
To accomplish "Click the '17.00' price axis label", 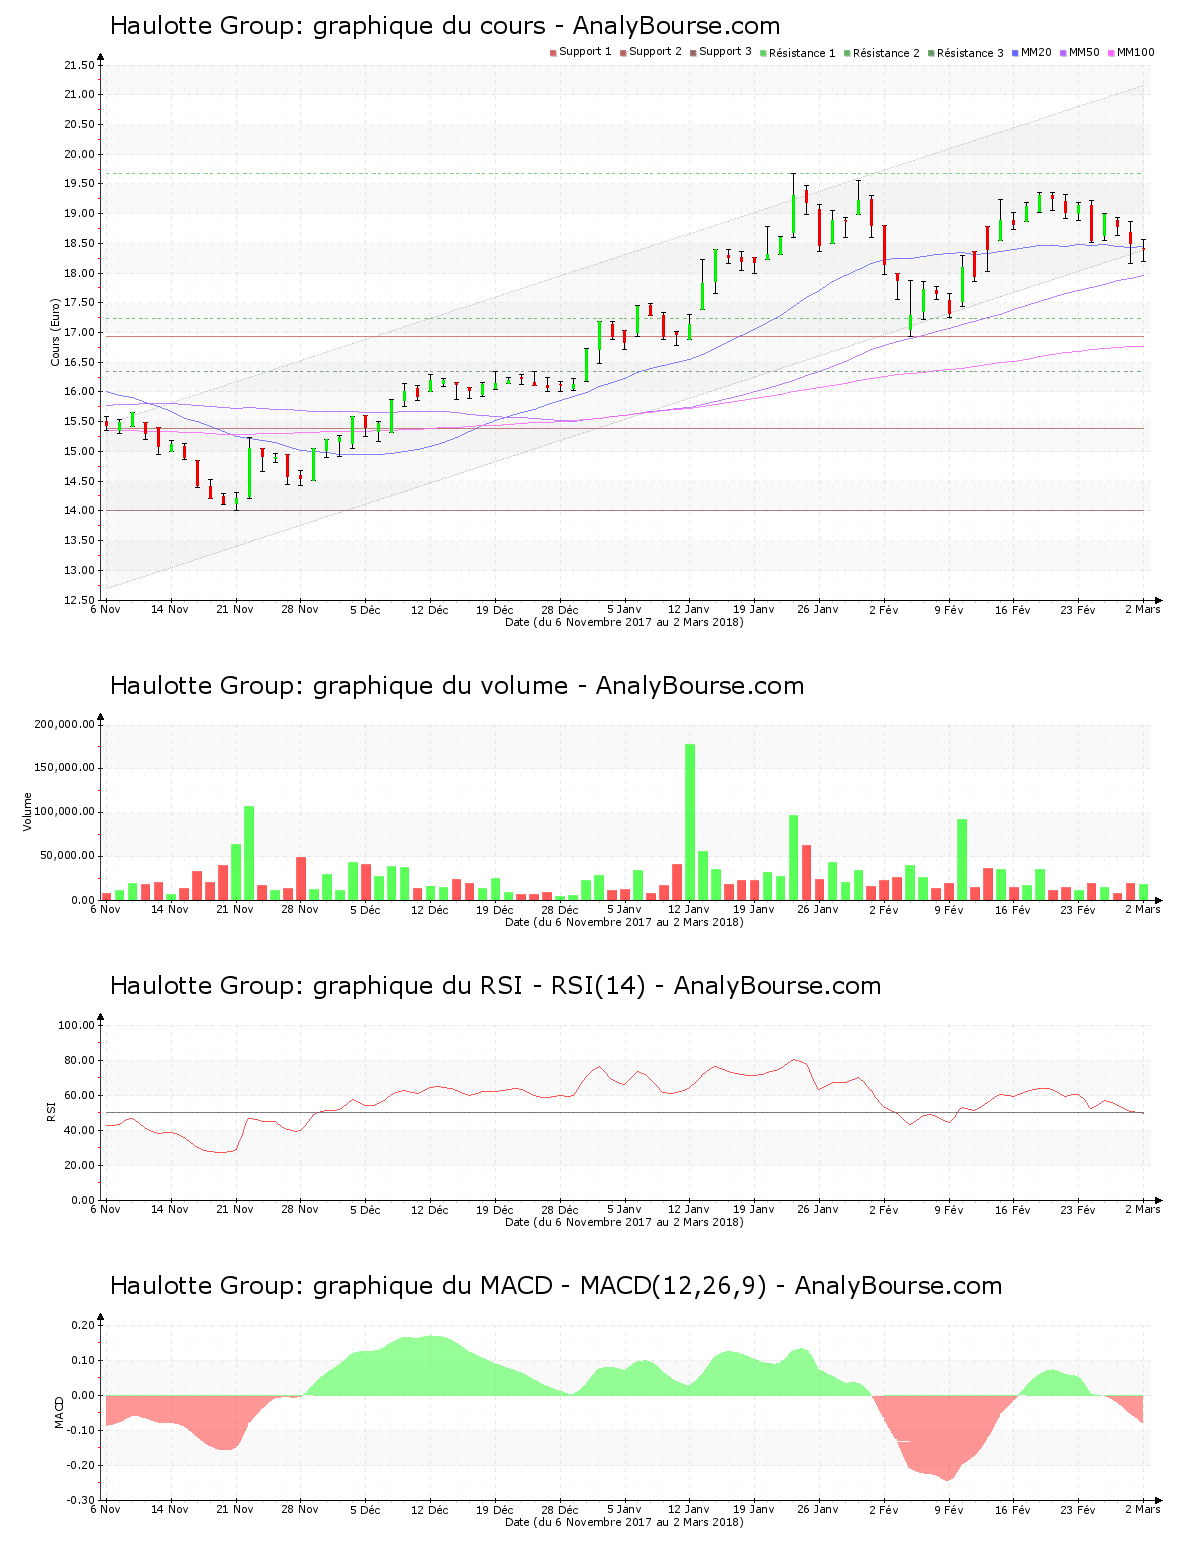I will coord(79,333).
